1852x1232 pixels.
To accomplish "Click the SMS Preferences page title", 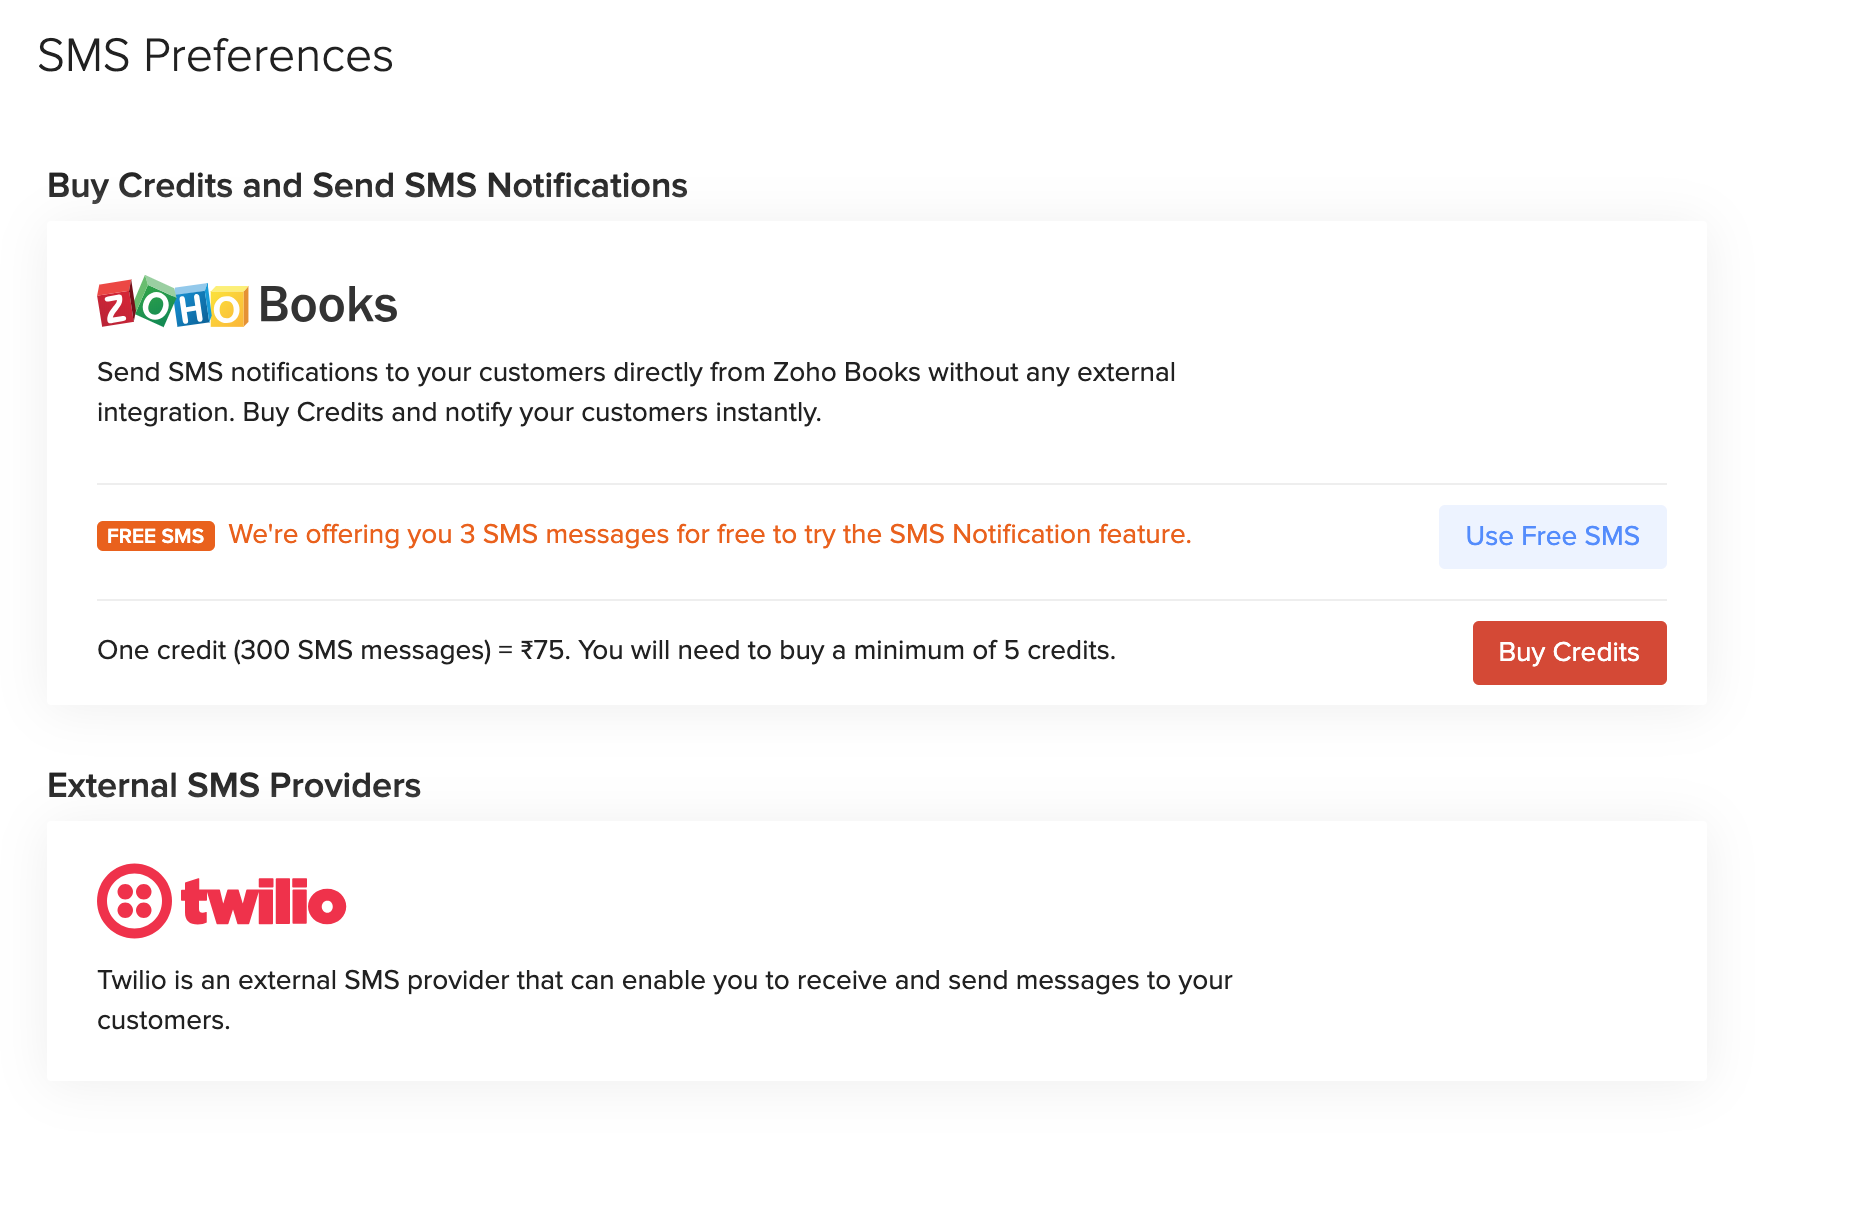I will point(215,55).
